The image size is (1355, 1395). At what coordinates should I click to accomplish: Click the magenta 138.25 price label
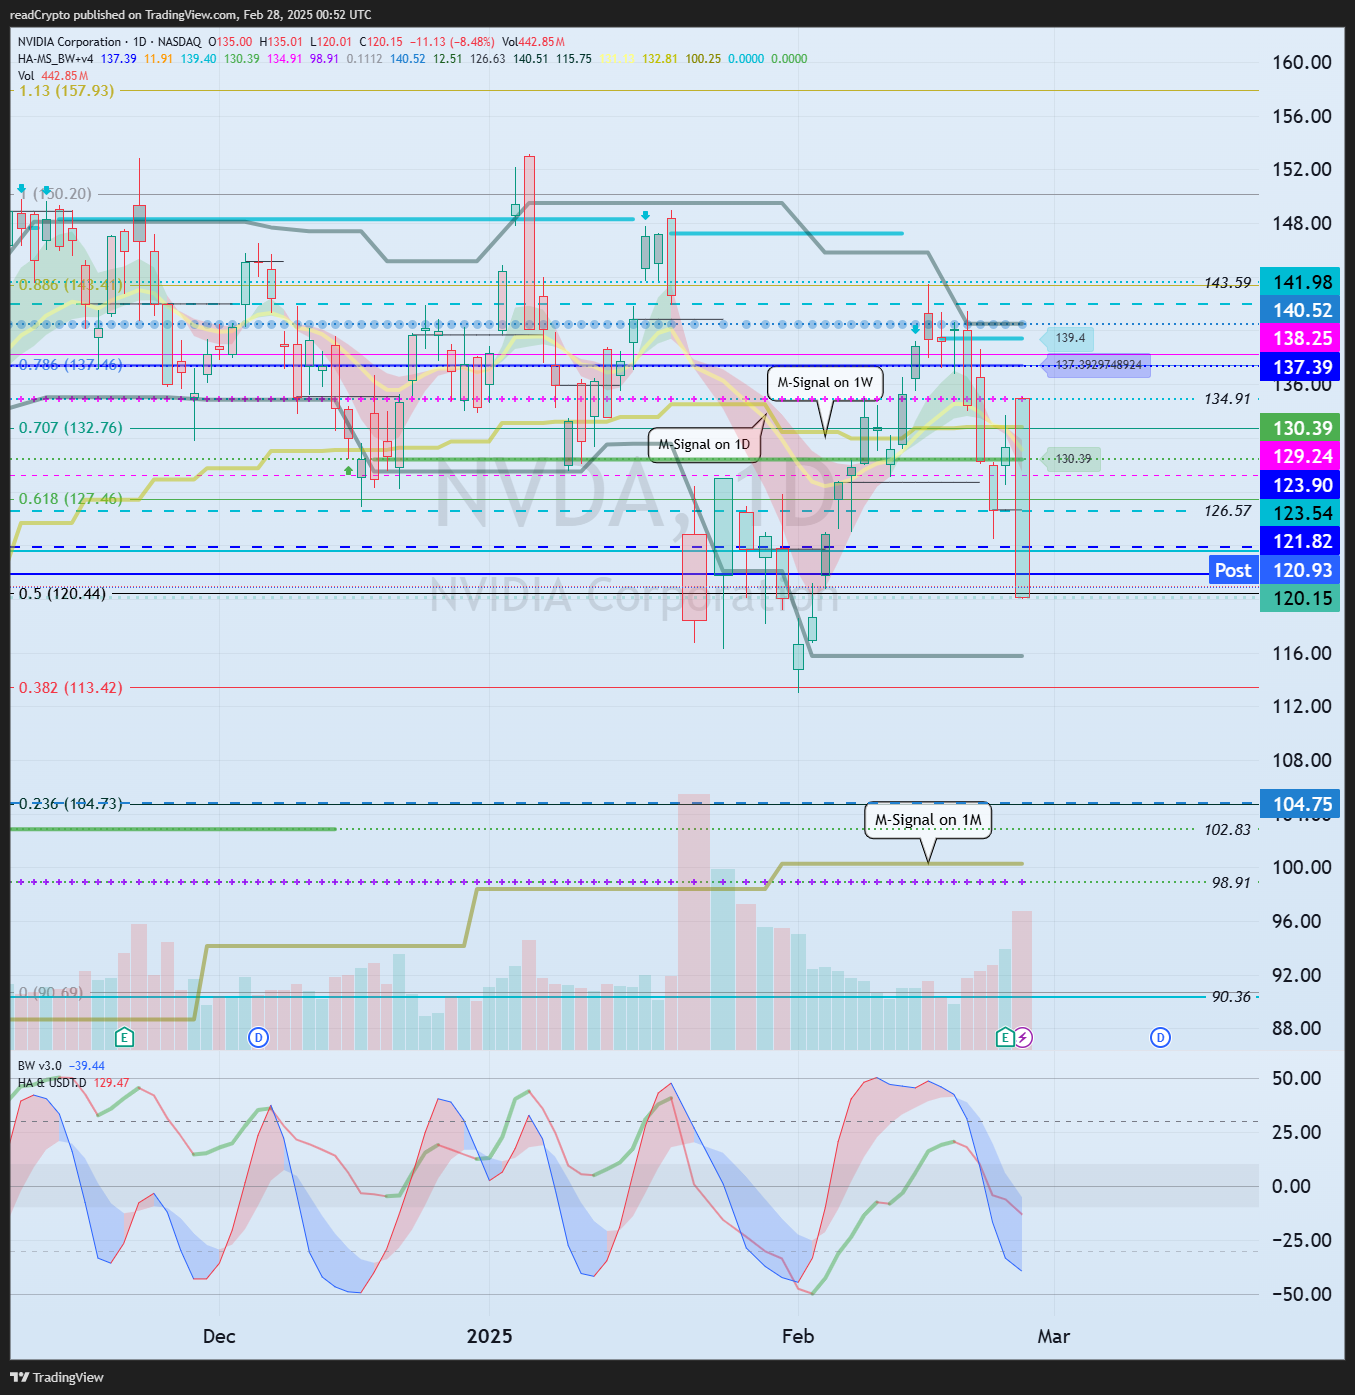point(1300,338)
